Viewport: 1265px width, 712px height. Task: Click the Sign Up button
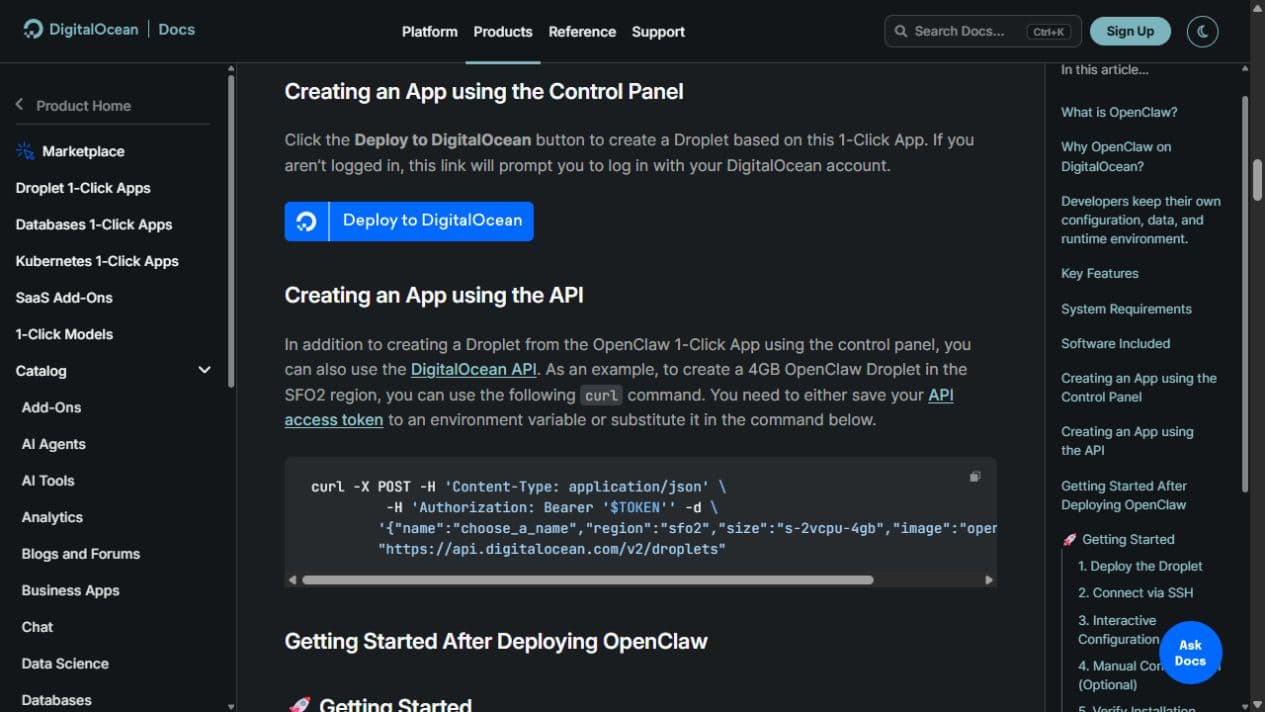pos(1130,31)
